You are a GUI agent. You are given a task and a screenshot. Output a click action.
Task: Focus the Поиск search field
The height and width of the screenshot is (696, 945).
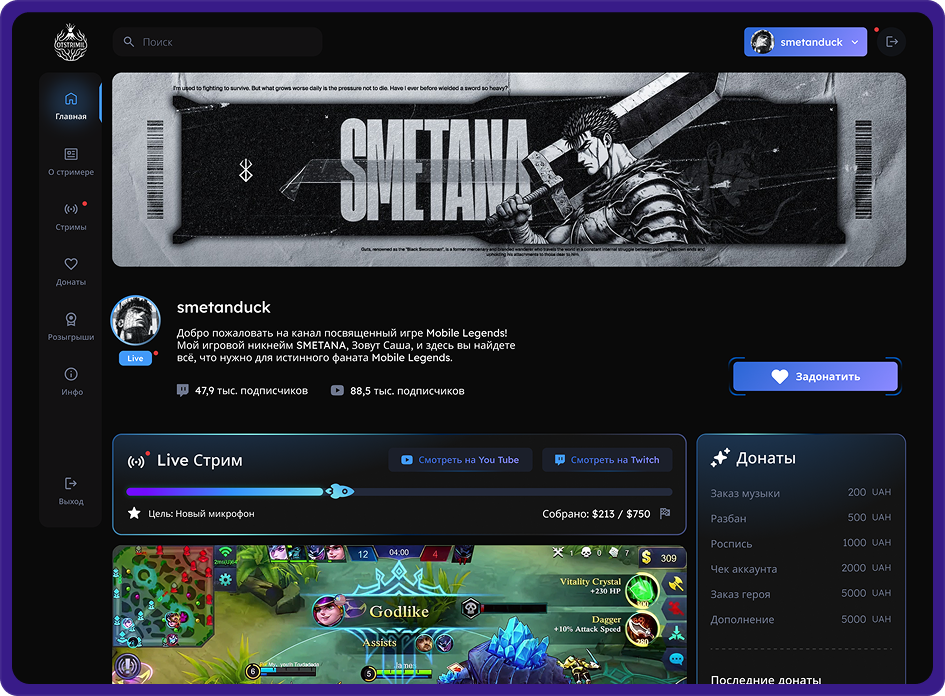click(217, 42)
